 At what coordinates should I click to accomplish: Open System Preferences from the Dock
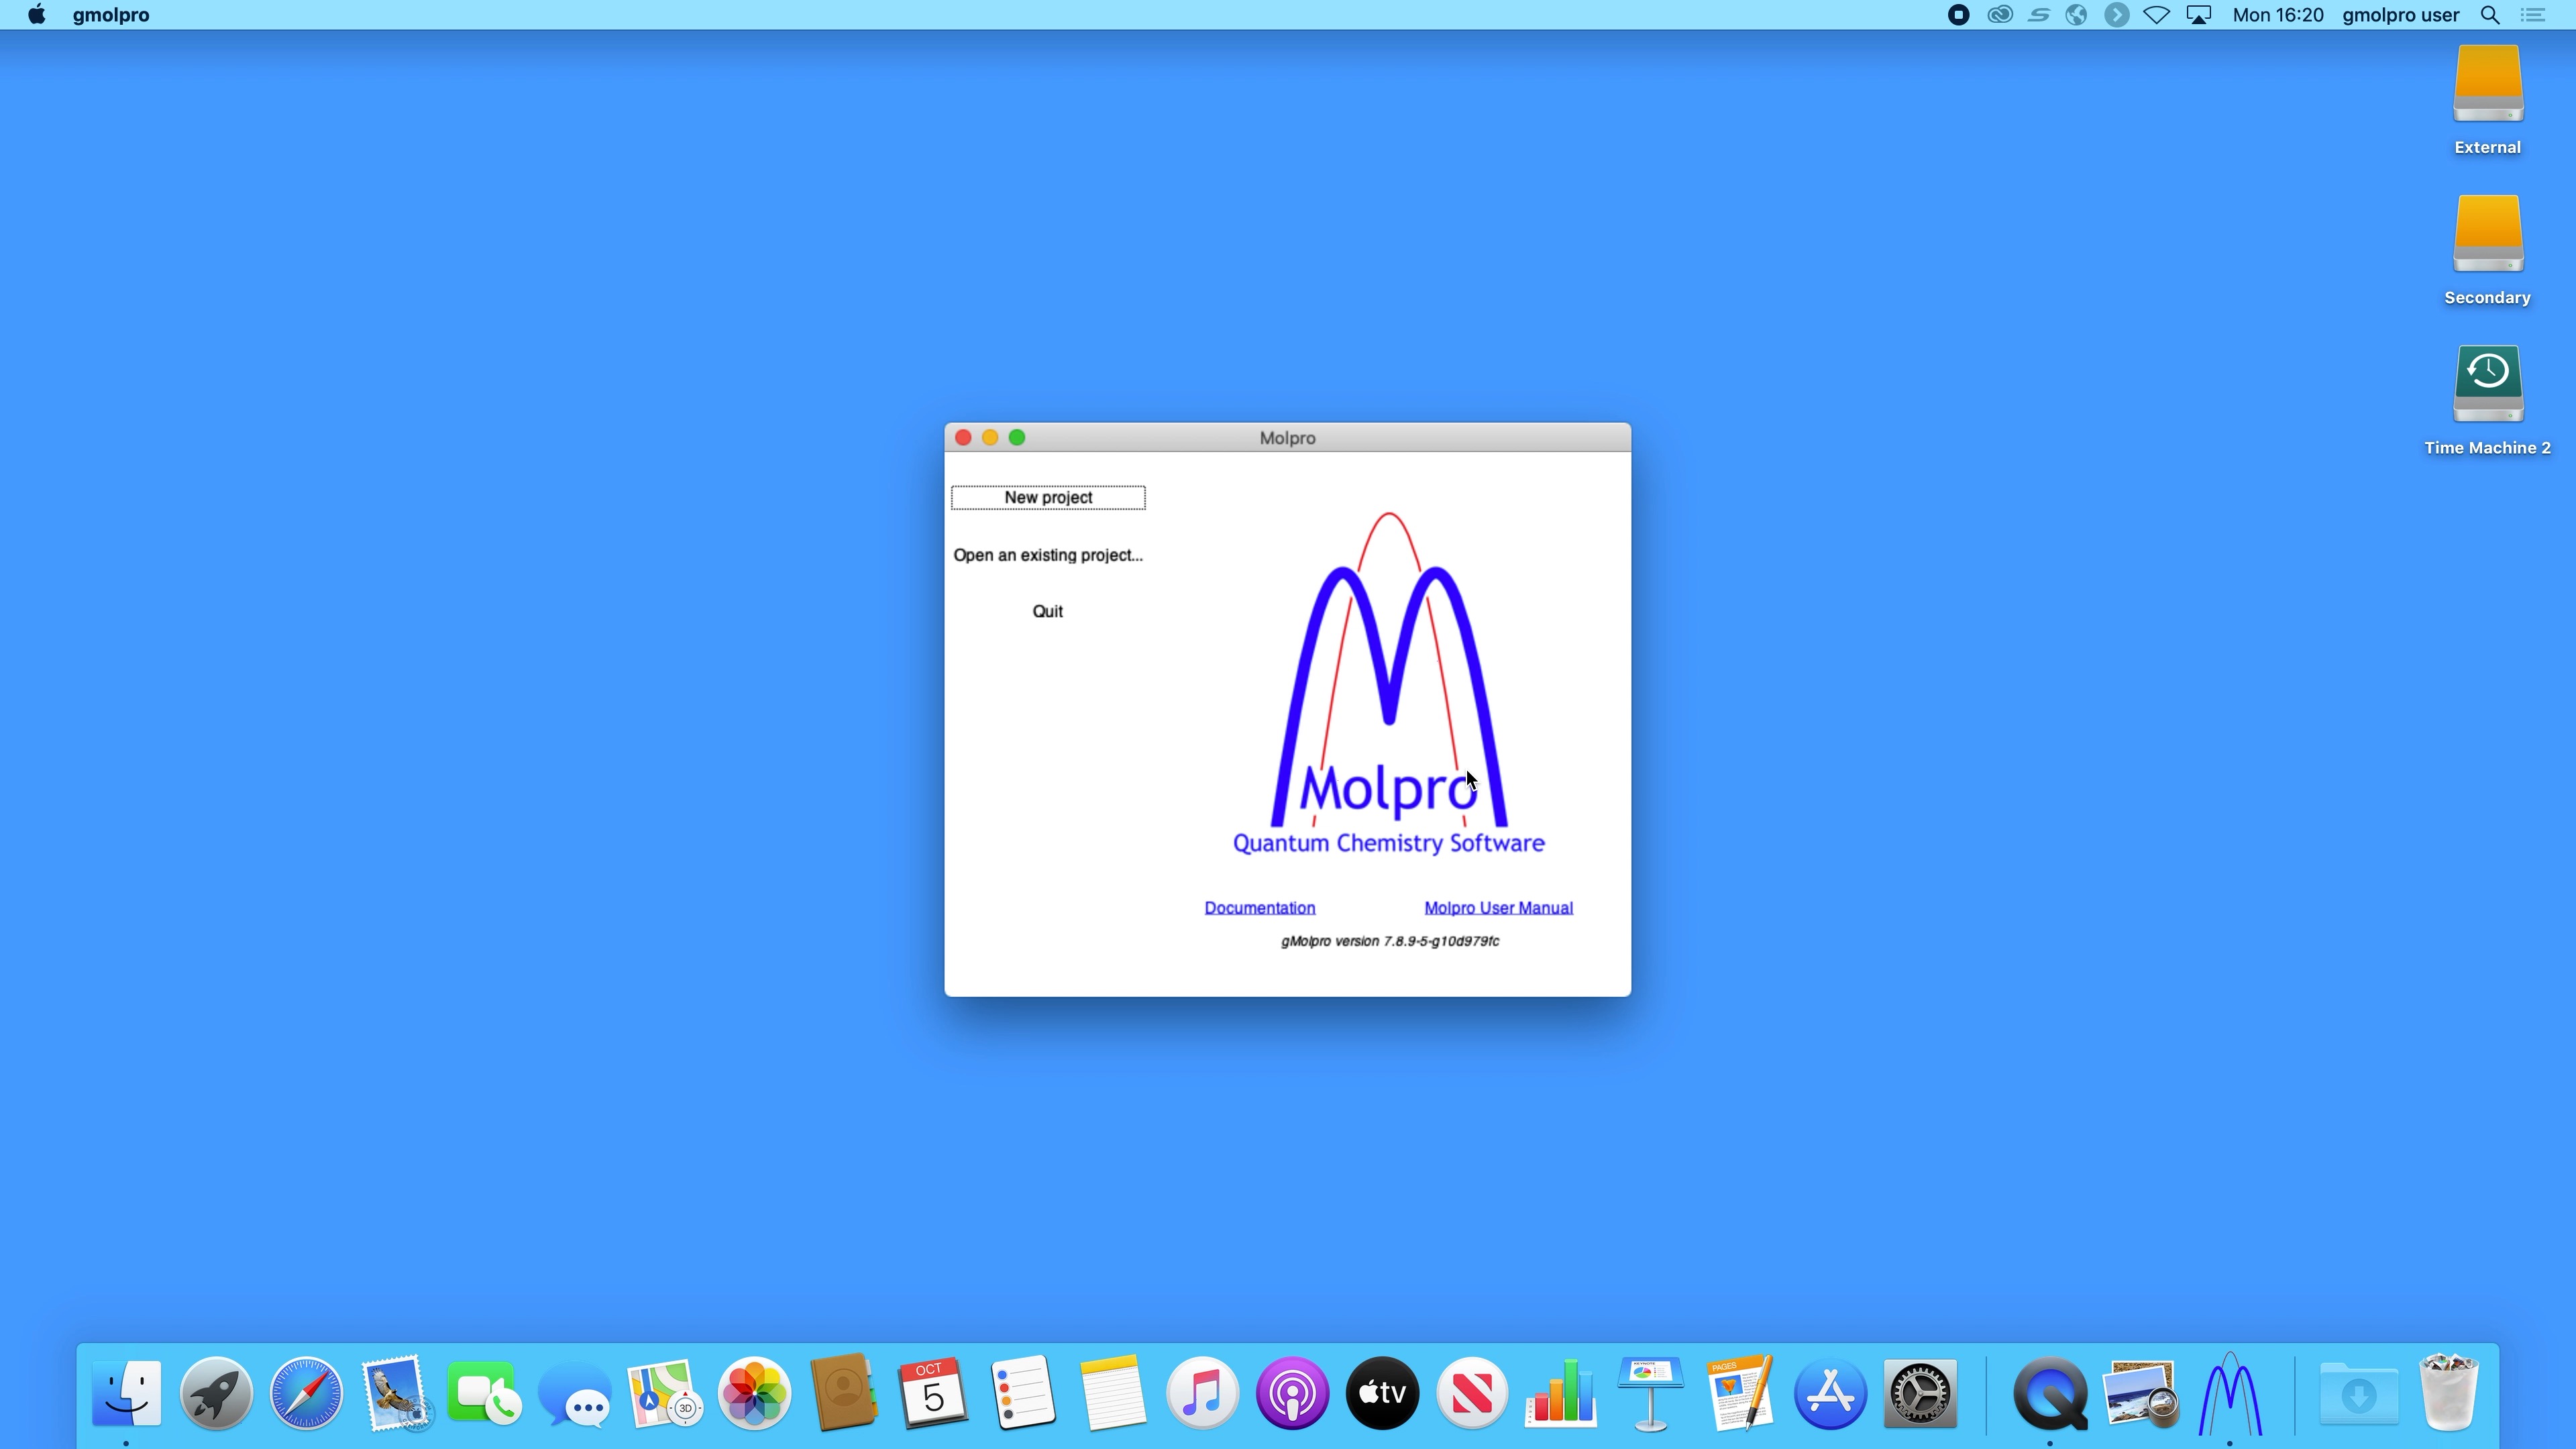1919,1393
